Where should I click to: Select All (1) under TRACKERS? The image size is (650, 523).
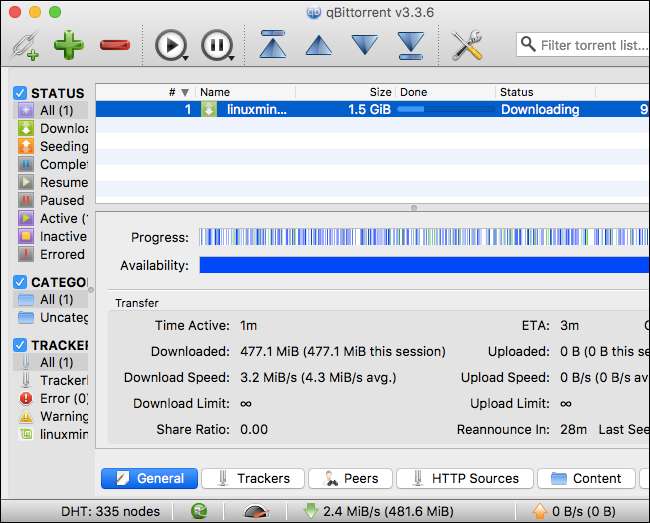51,362
